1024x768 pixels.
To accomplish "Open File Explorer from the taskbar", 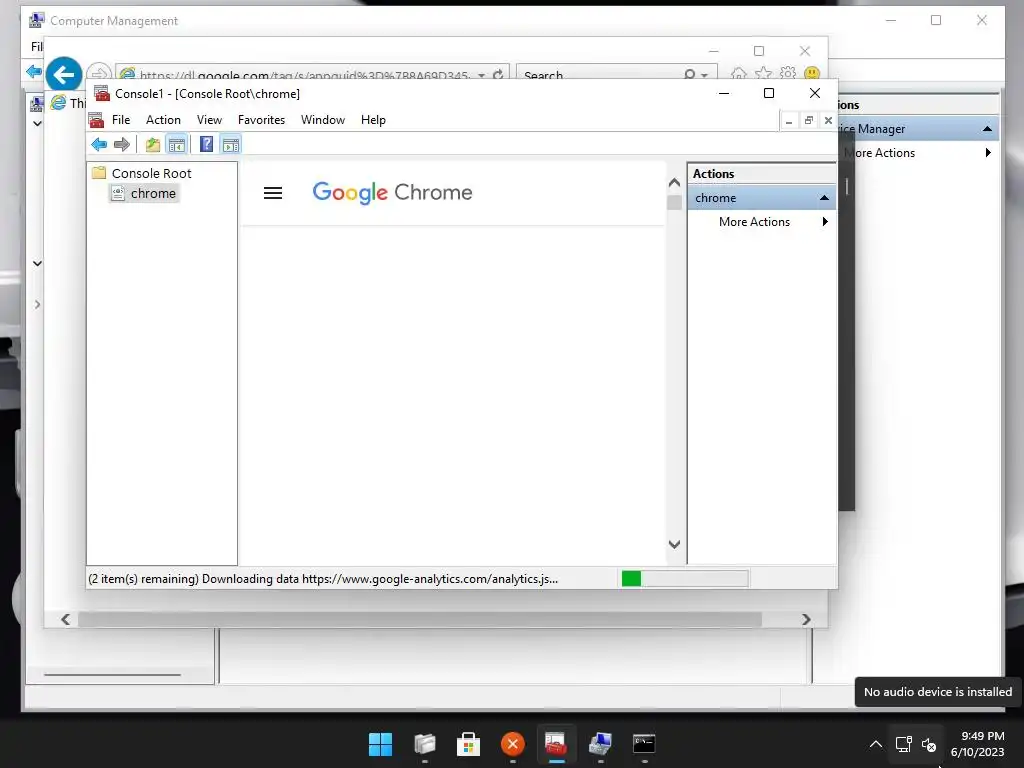I will (x=424, y=744).
